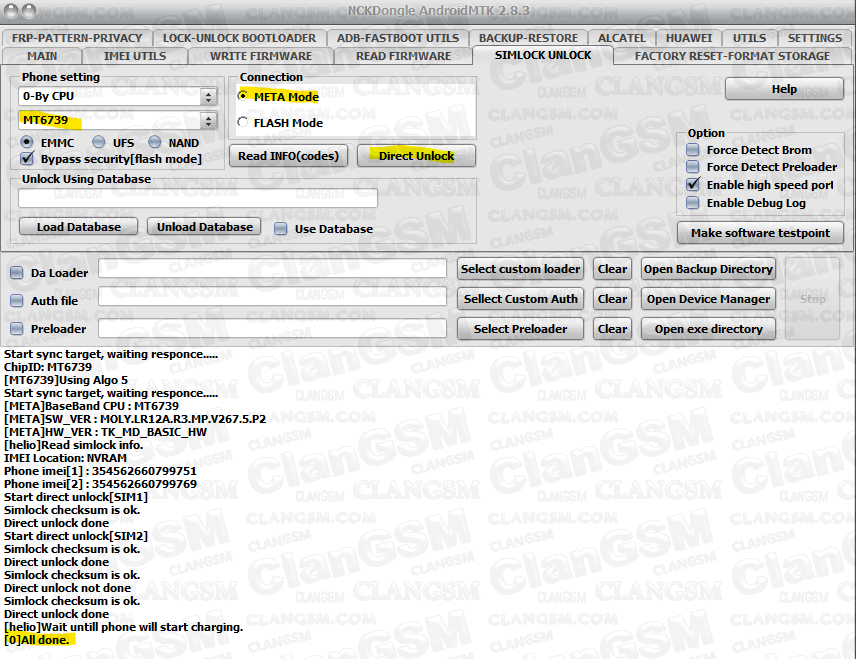Toggle Enable high speed port checkbox
This screenshot has width=856, height=659.
[x=693, y=185]
